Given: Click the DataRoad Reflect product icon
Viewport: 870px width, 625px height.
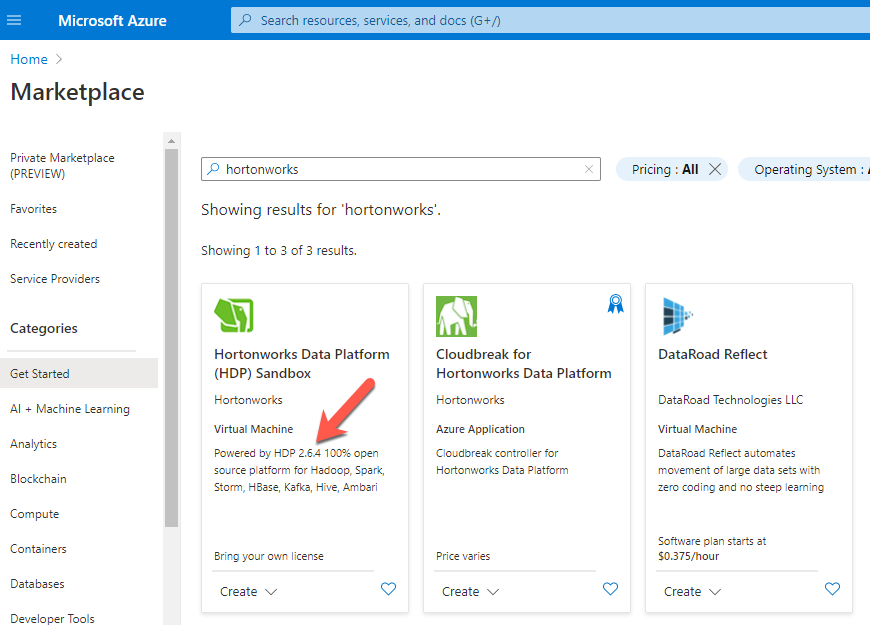Looking at the screenshot, I should (x=677, y=315).
